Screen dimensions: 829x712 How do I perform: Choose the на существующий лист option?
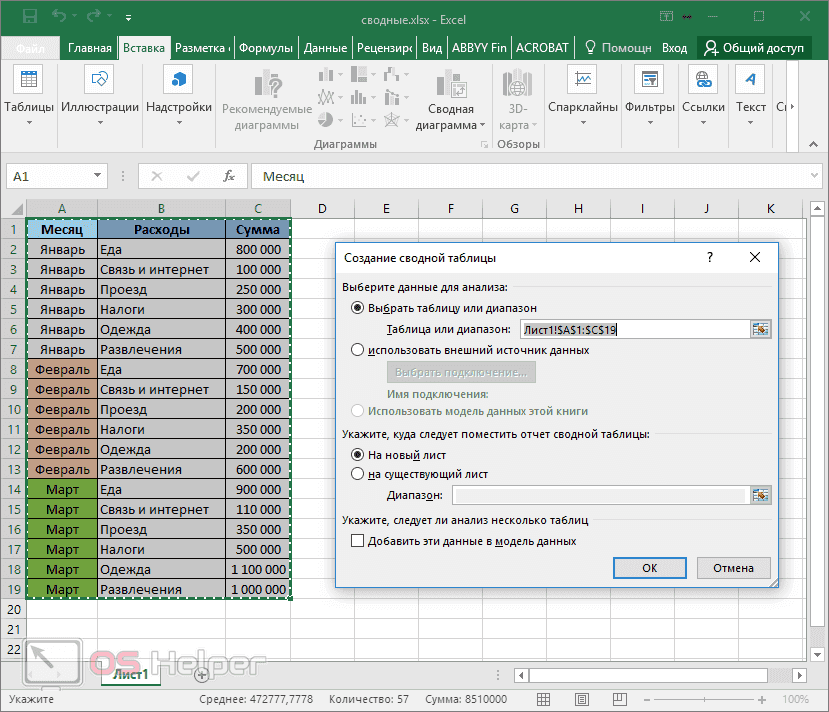pyautogui.click(x=358, y=475)
